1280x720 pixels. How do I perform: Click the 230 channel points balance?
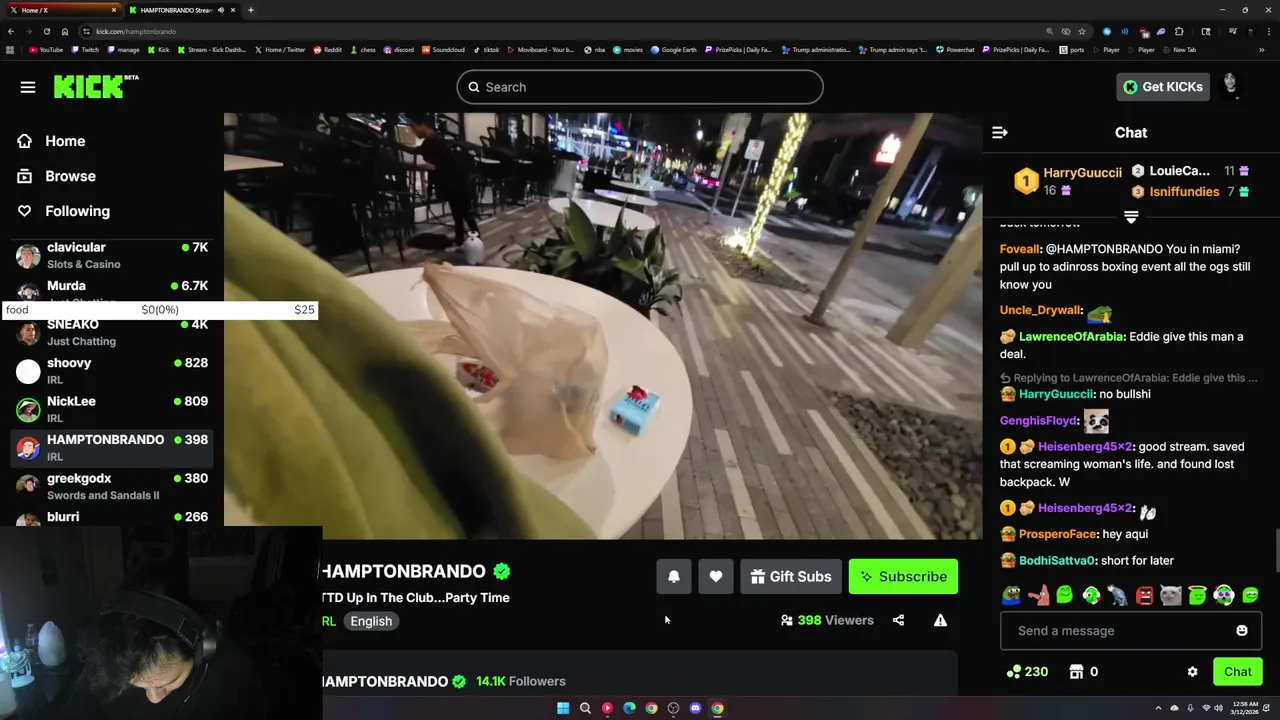[1027, 672]
